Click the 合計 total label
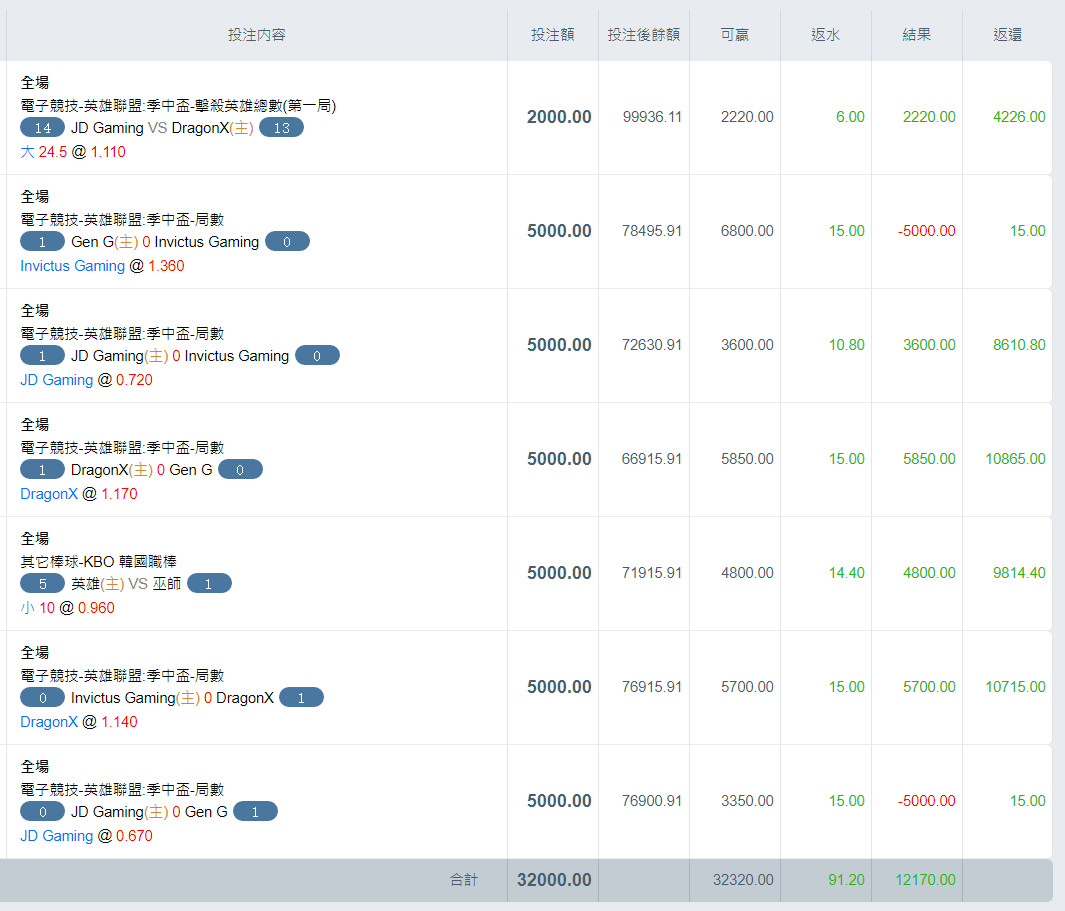1065x911 pixels. tap(464, 880)
